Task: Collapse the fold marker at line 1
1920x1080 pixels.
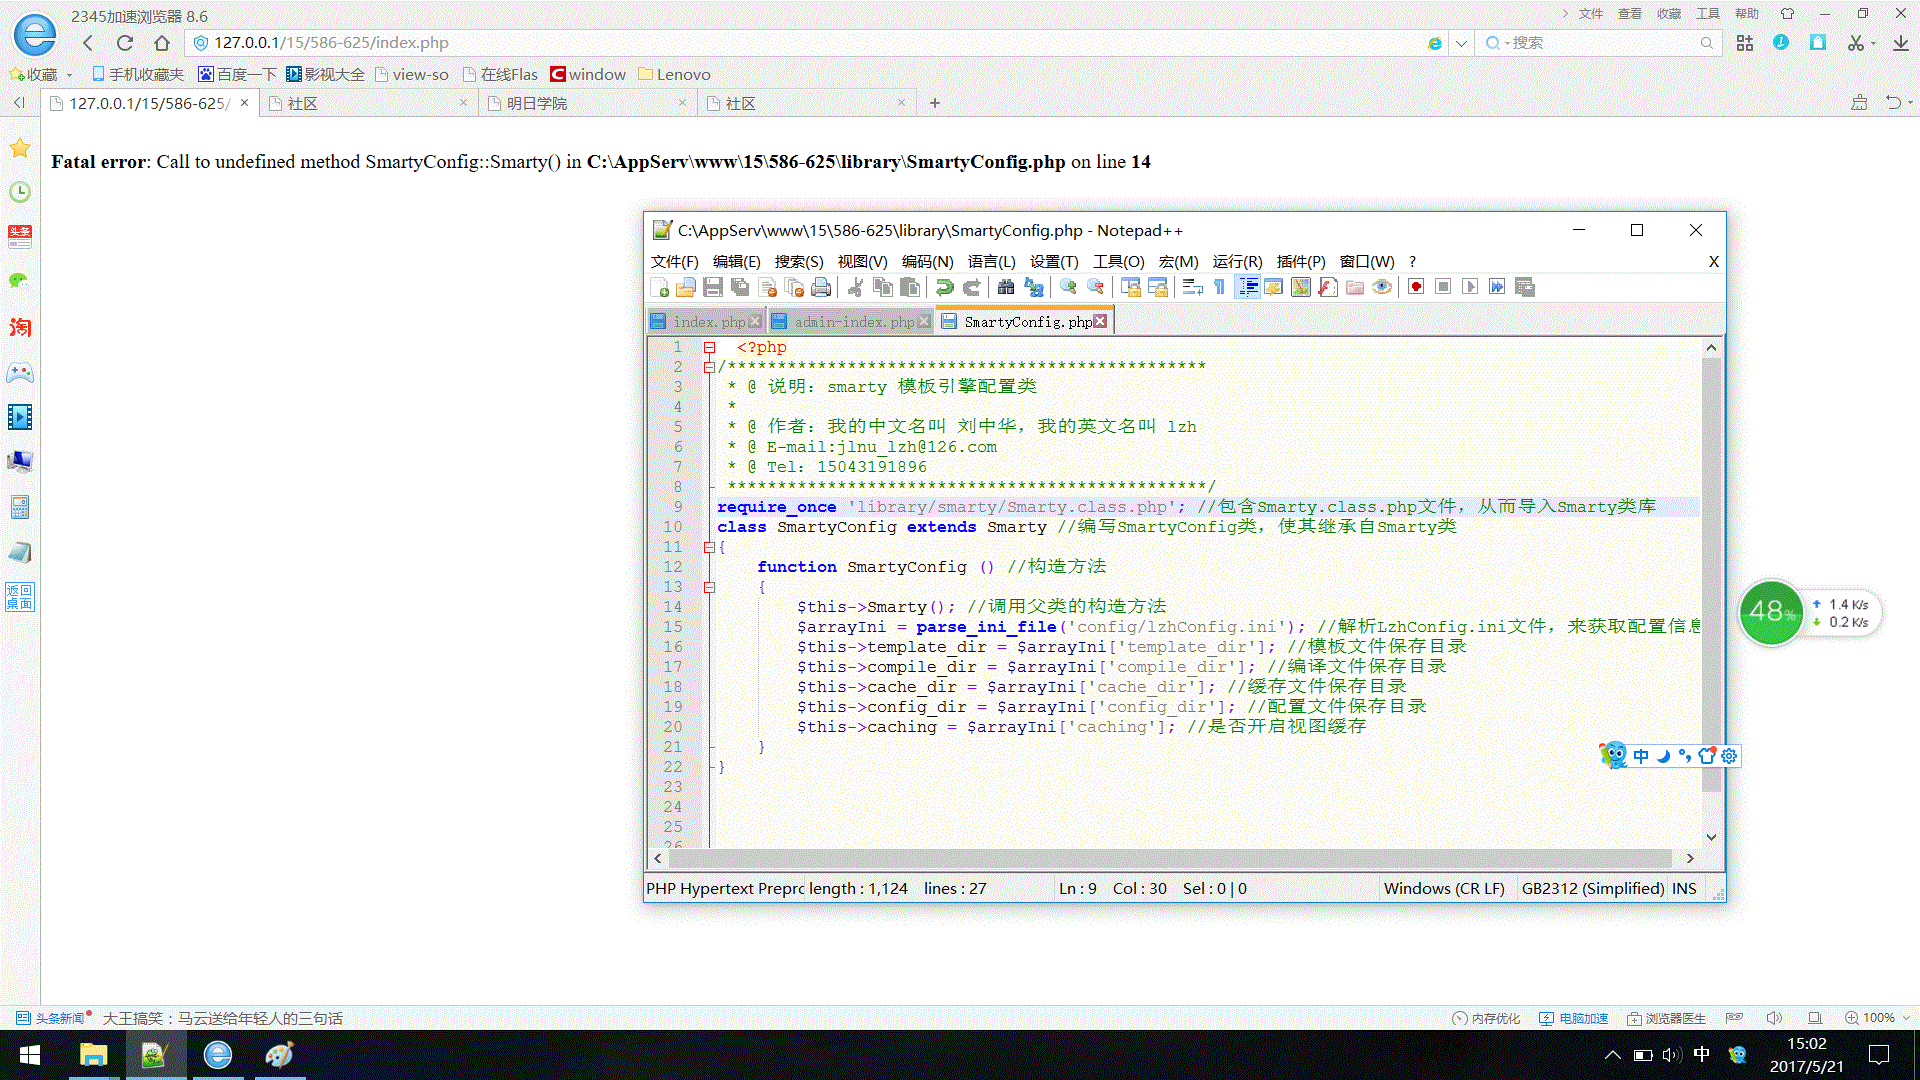Action: click(x=709, y=348)
